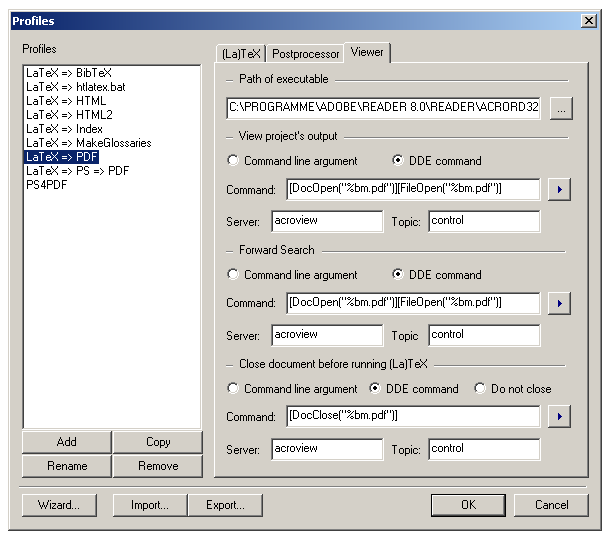The height and width of the screenshot is (538, 606).
Task: Click the Export... button
Action: point(225,505)
